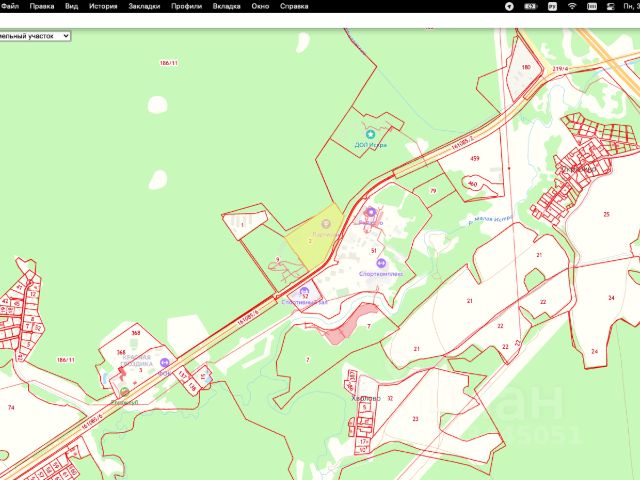
Task: Click the Спорткомплекс purple map marker
Action: tap(381, 263)
